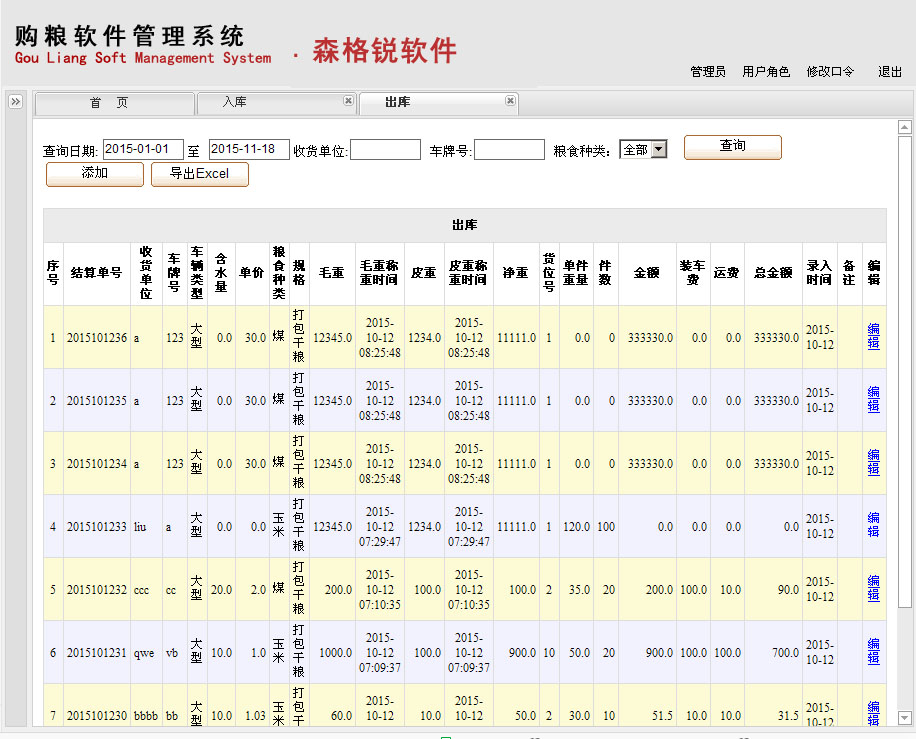Screen dimensions: 916x739
Task: Export data with 导出Excel button
Action: pyautogui.click(x=199, y=174)
